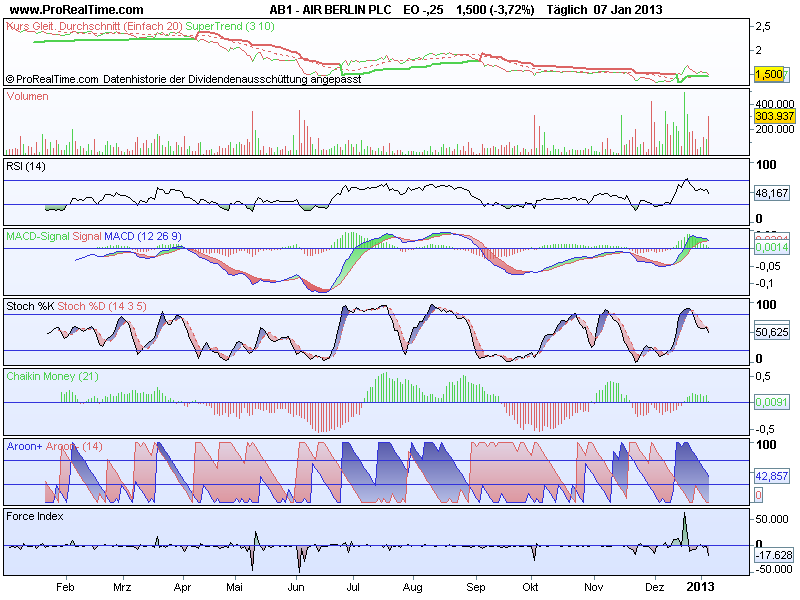Click the Dez month axis label

pos(655,587)
